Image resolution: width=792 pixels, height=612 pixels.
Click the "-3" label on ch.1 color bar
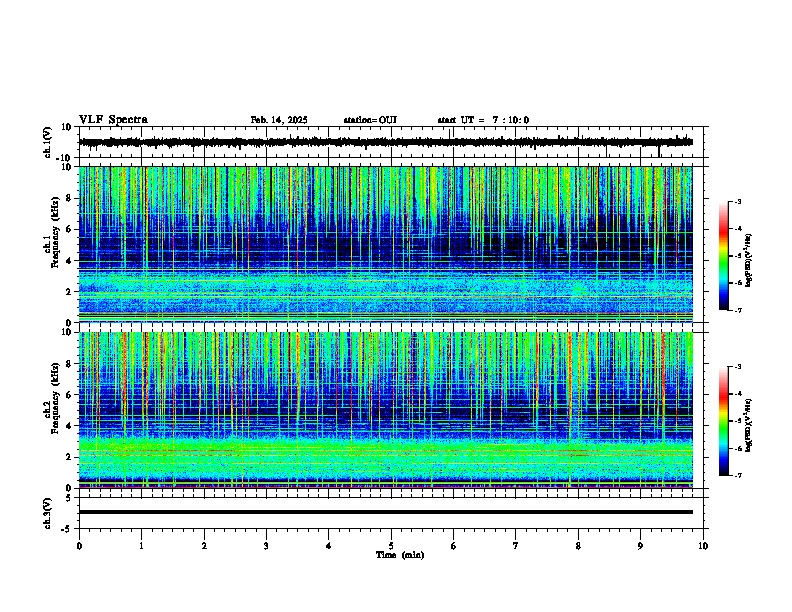tap(737, 202)
